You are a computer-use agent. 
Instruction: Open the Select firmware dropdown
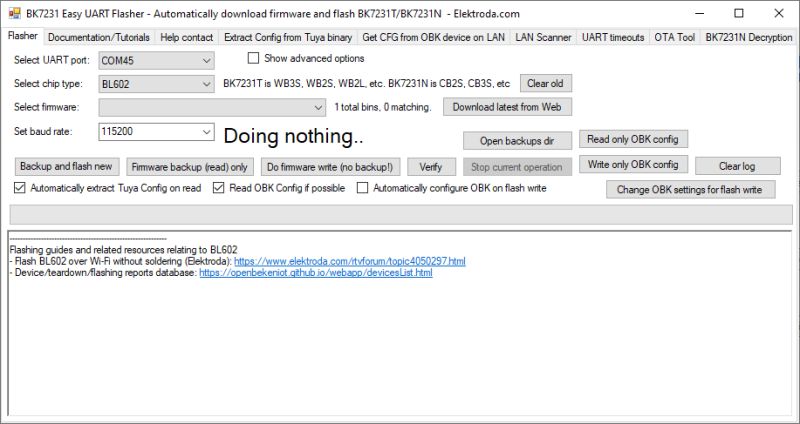(212, 108)
